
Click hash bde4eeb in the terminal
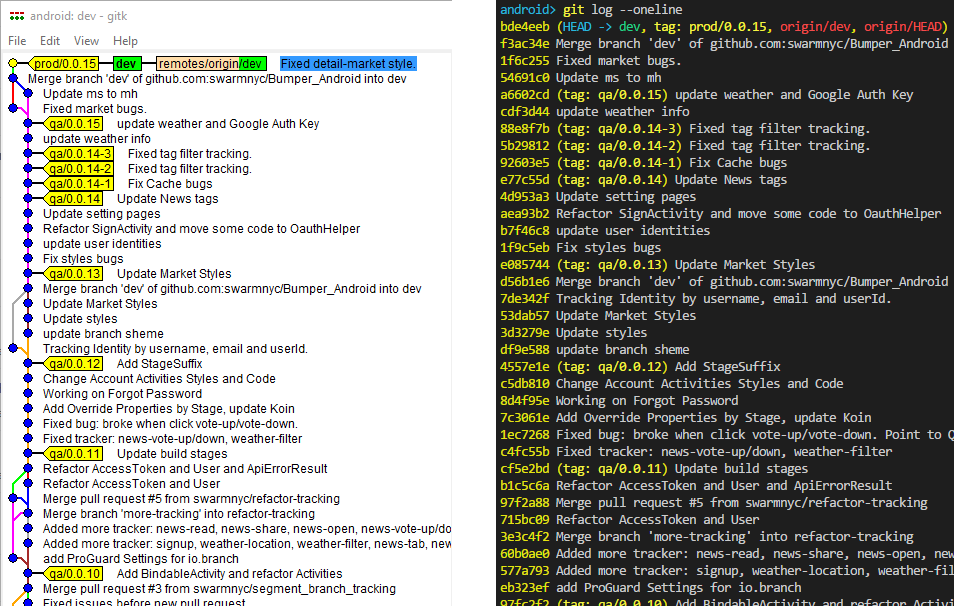524,27
